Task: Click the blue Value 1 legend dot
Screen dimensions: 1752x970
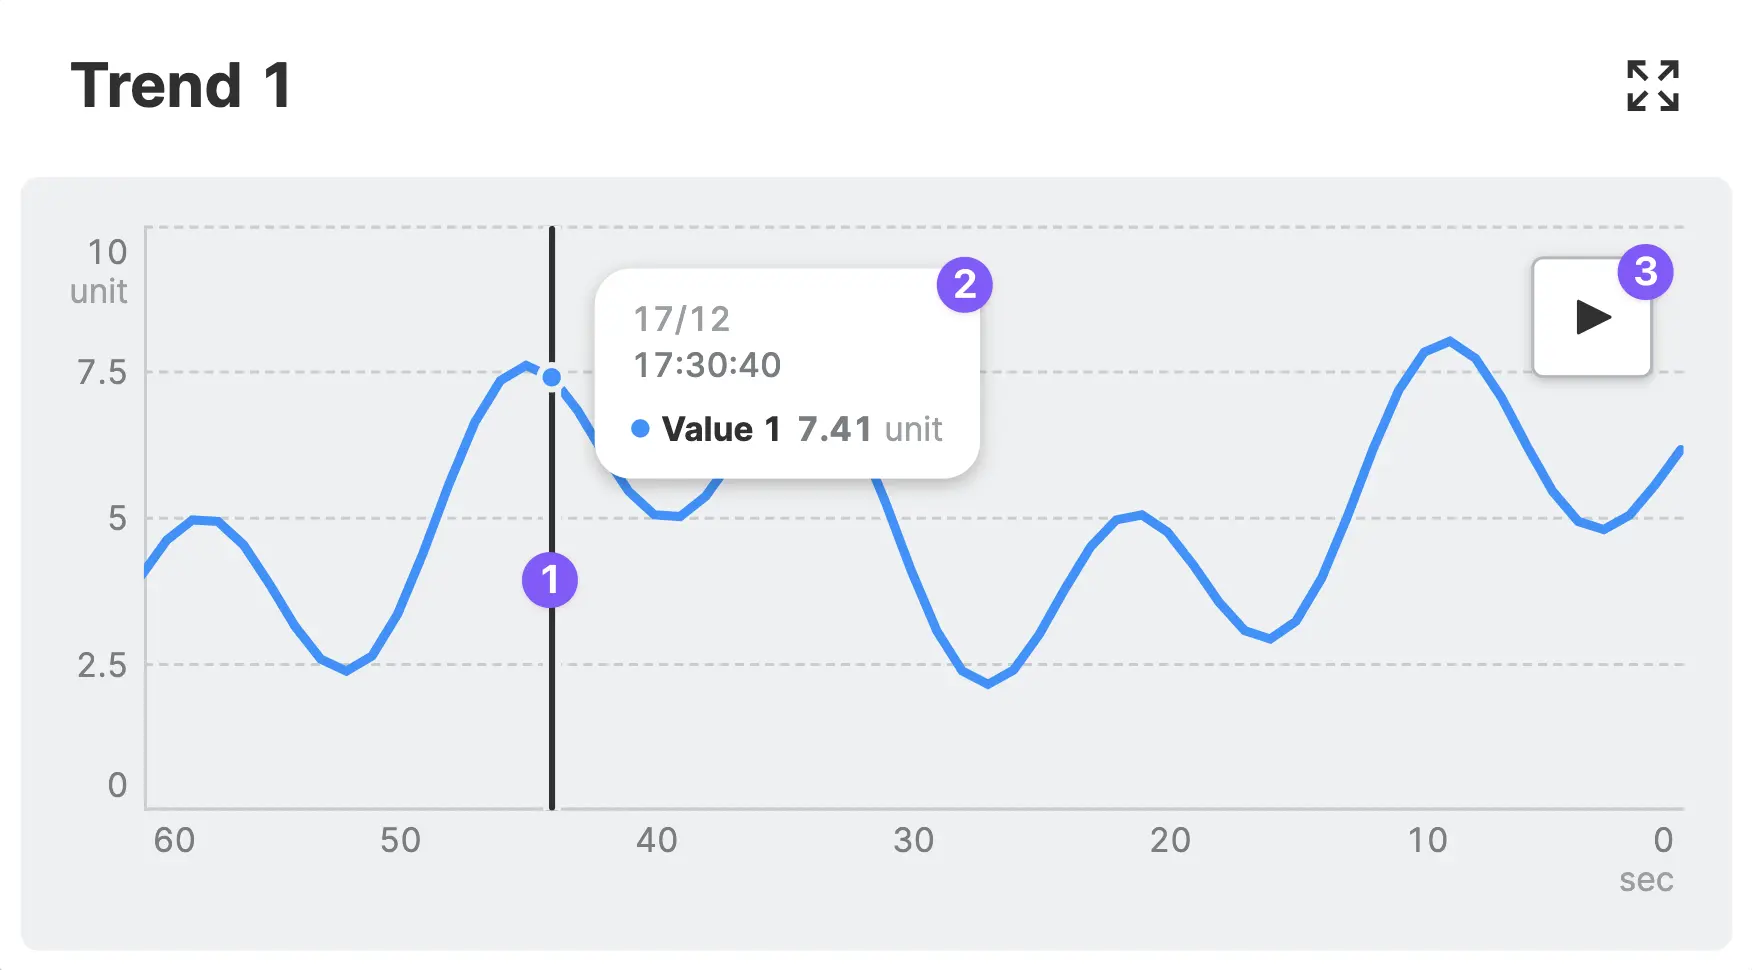Action: [641, 429]
